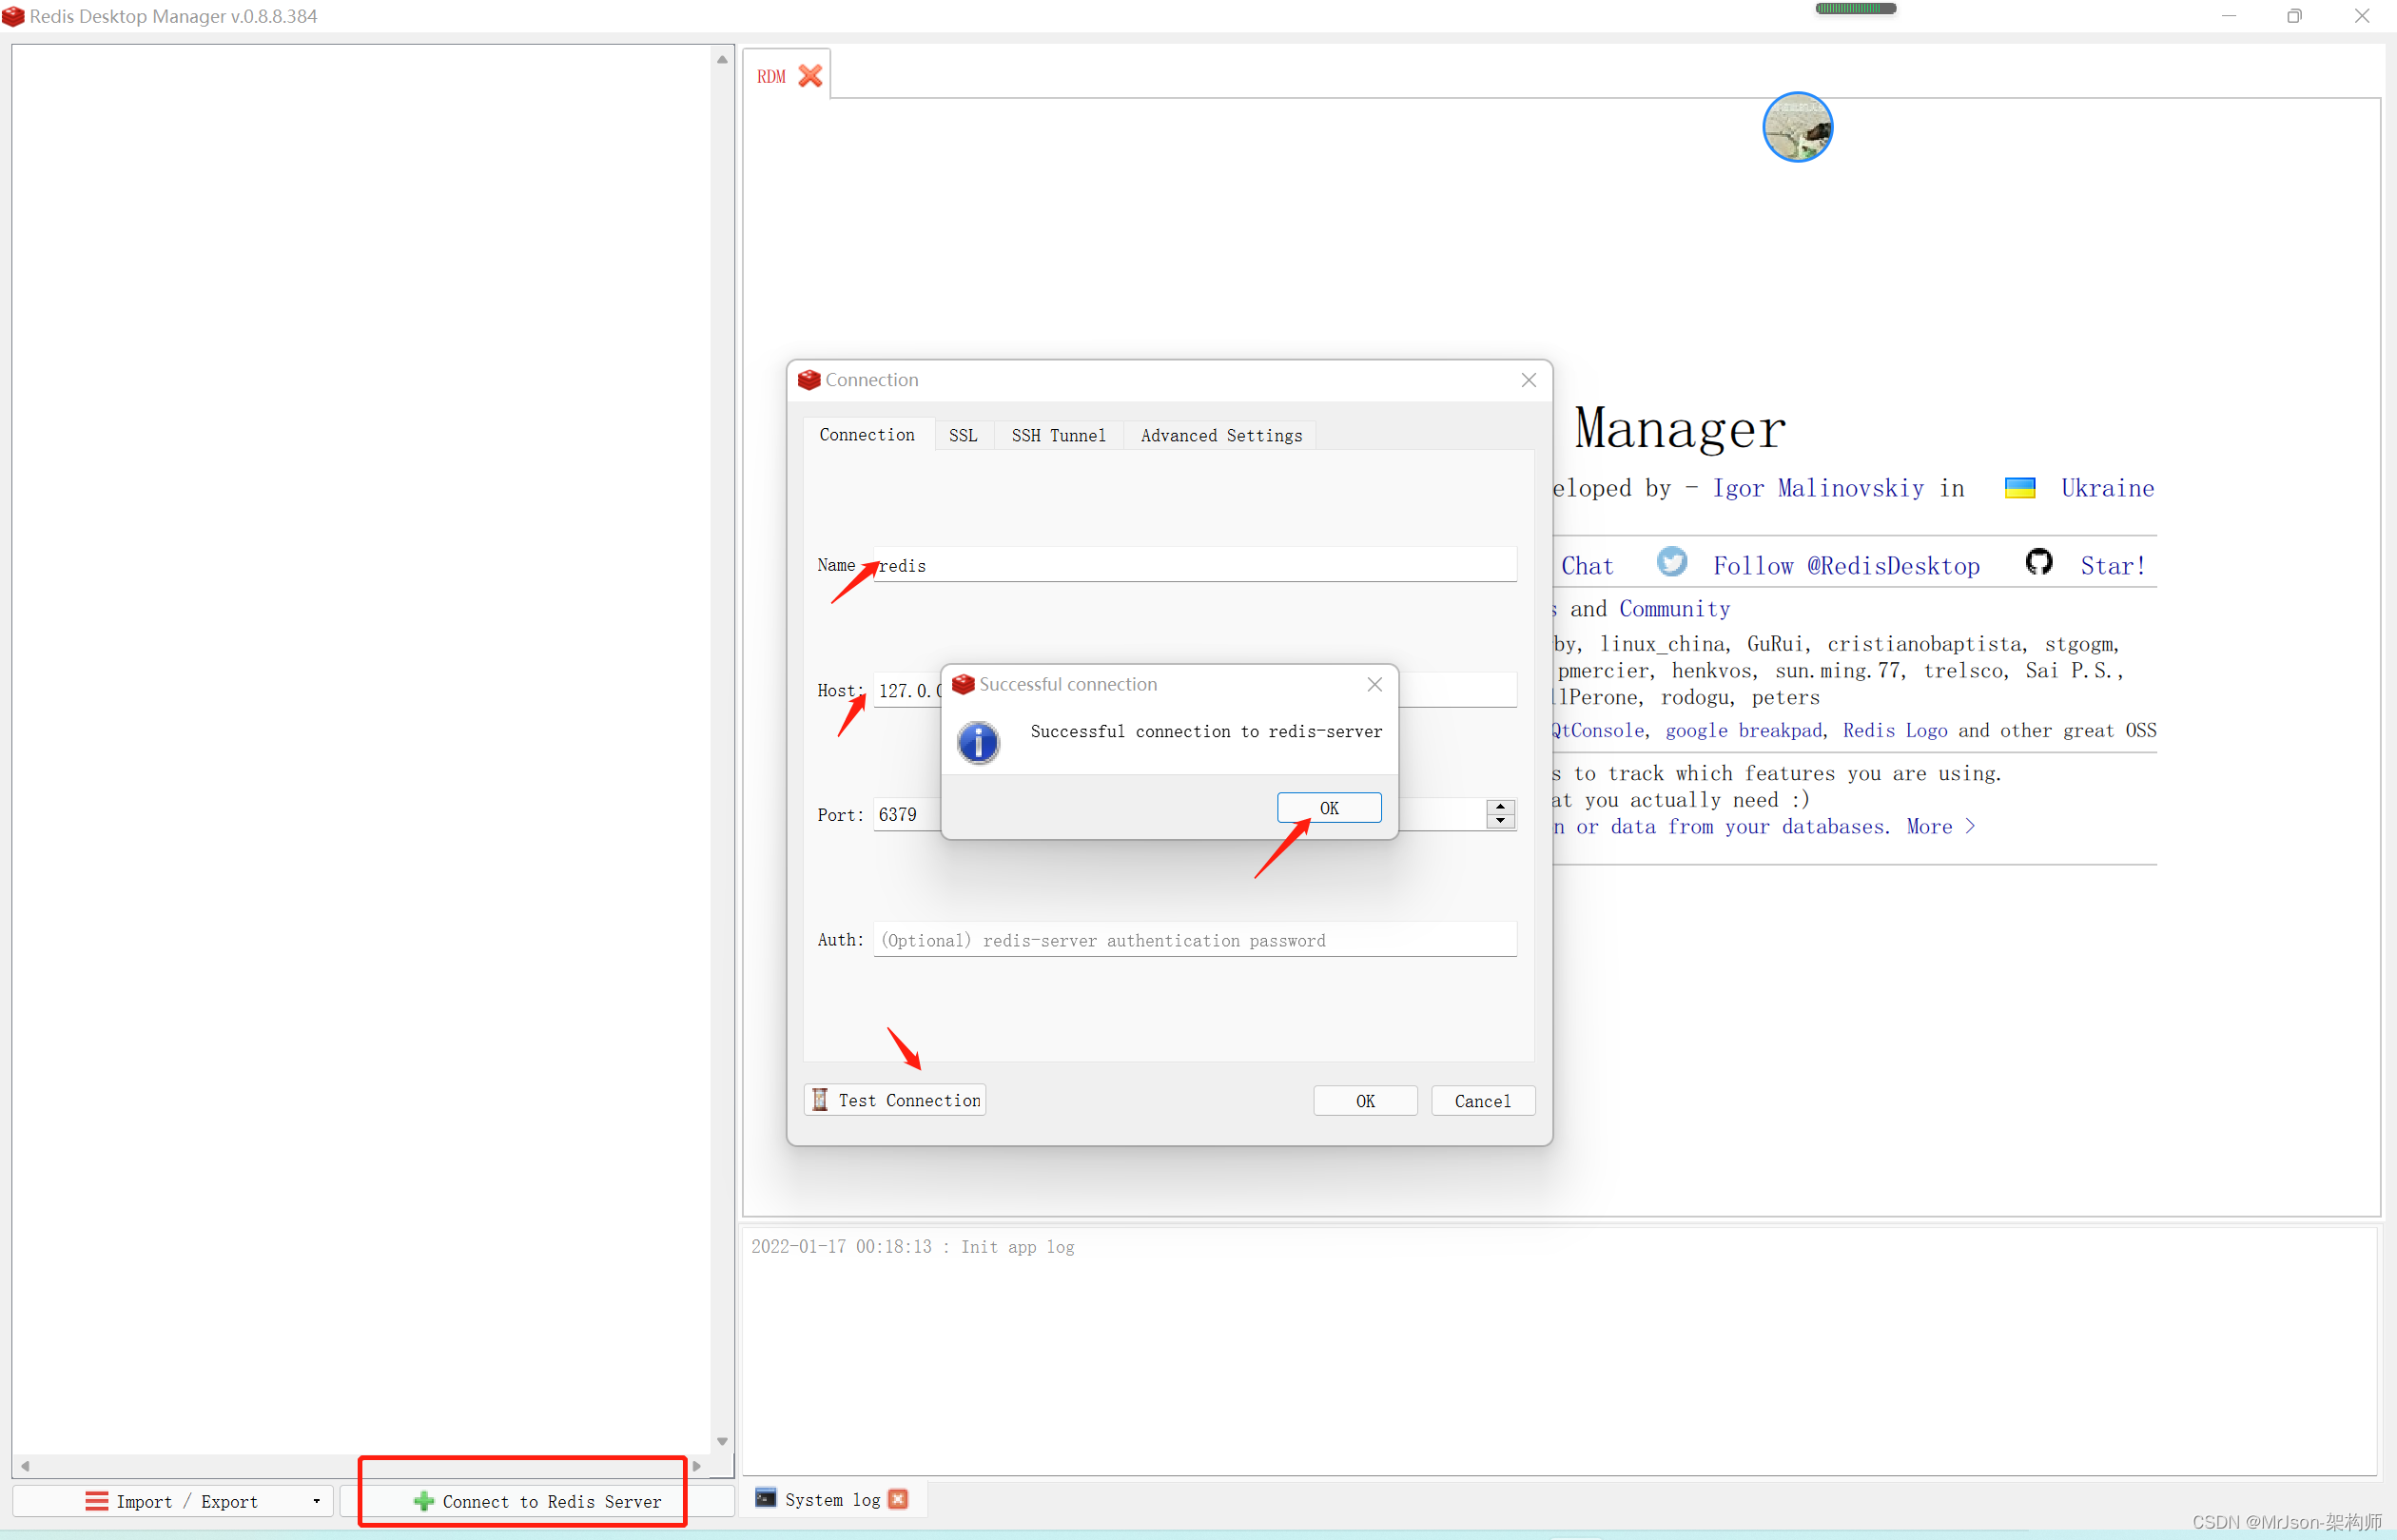Screen dimensions: 2397x1540
Task: Click the info icon in success dialog
Action: point(978,742)
